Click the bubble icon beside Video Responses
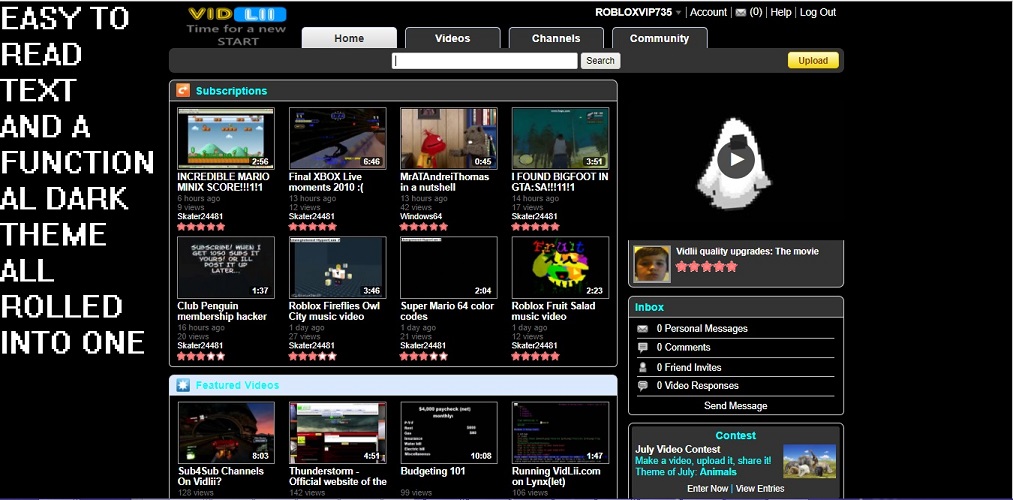 tap(642, 386)
